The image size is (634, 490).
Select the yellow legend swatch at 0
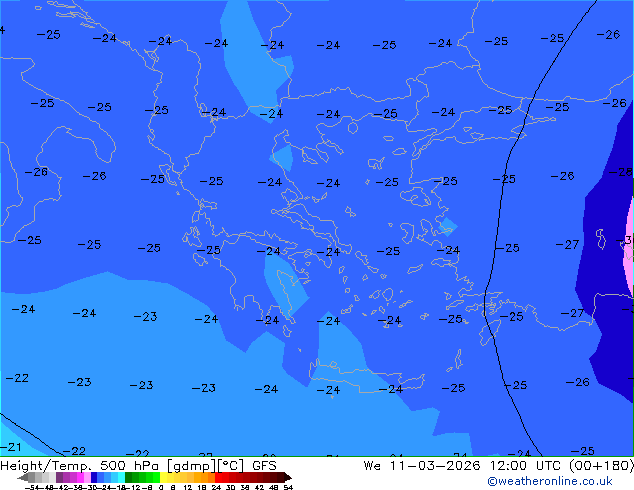coord(163,477)
